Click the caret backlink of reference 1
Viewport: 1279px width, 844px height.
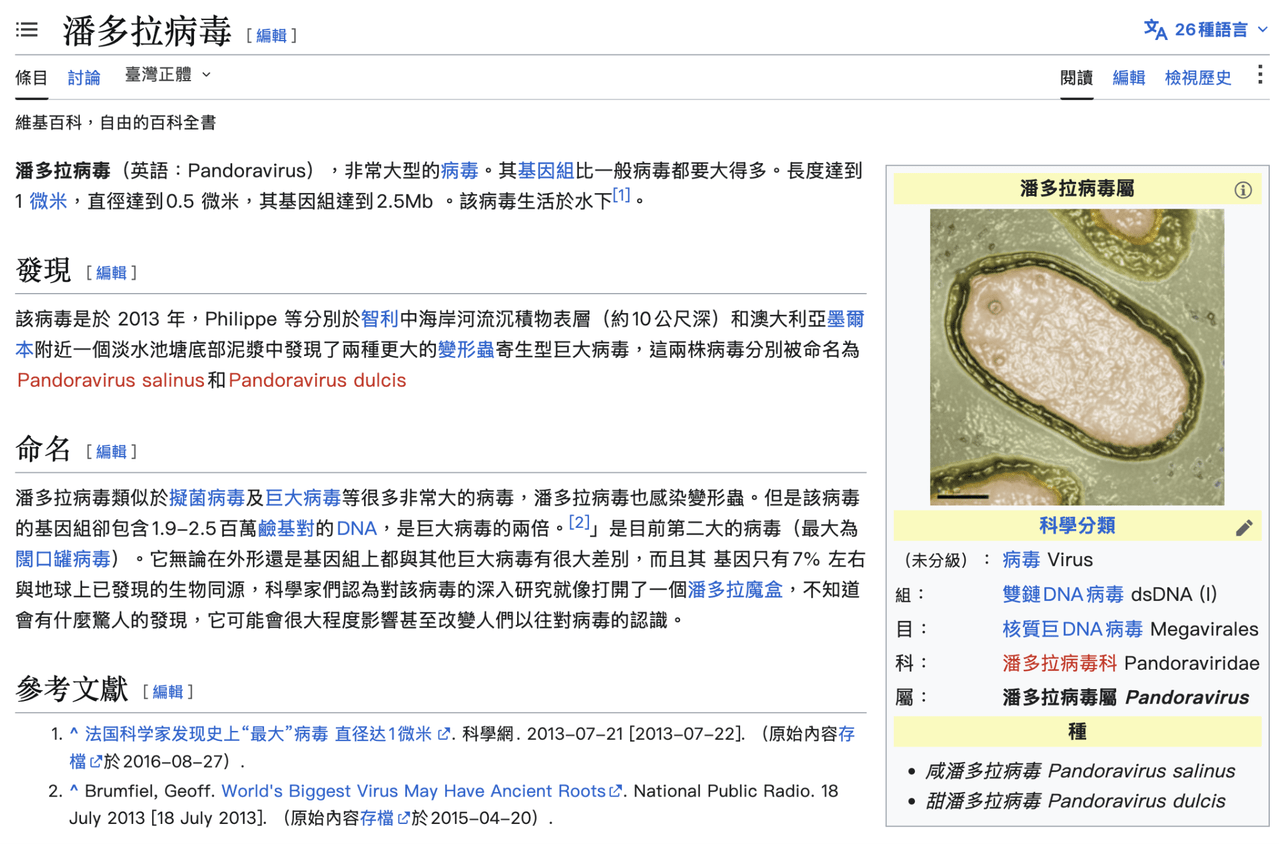pyautogui.click(x=74, y=735)
